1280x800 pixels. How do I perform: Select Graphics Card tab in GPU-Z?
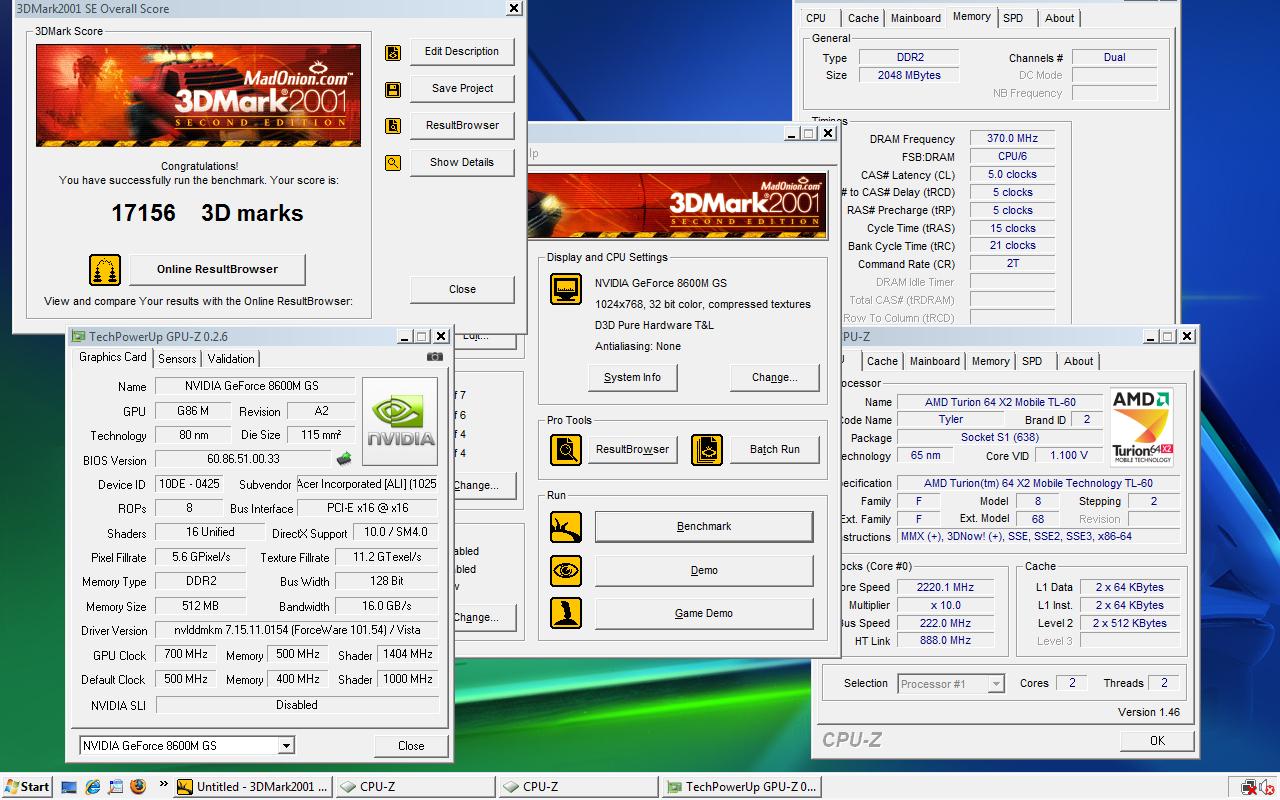click(x=113, y=358)
